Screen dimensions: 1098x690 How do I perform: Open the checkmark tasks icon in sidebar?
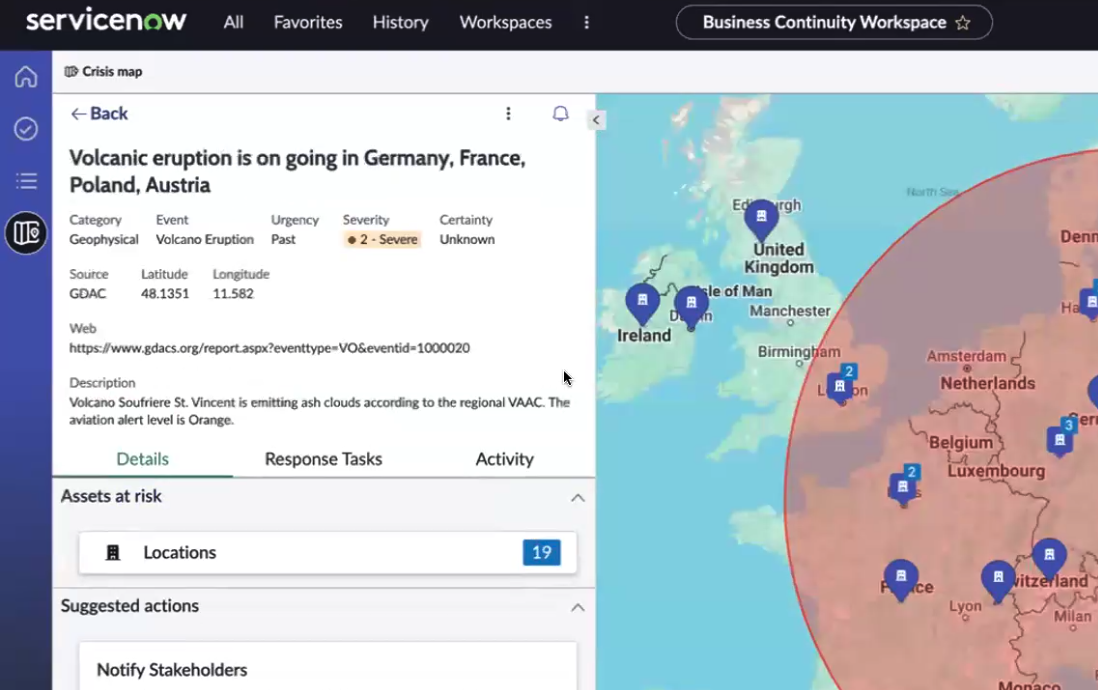26,129
